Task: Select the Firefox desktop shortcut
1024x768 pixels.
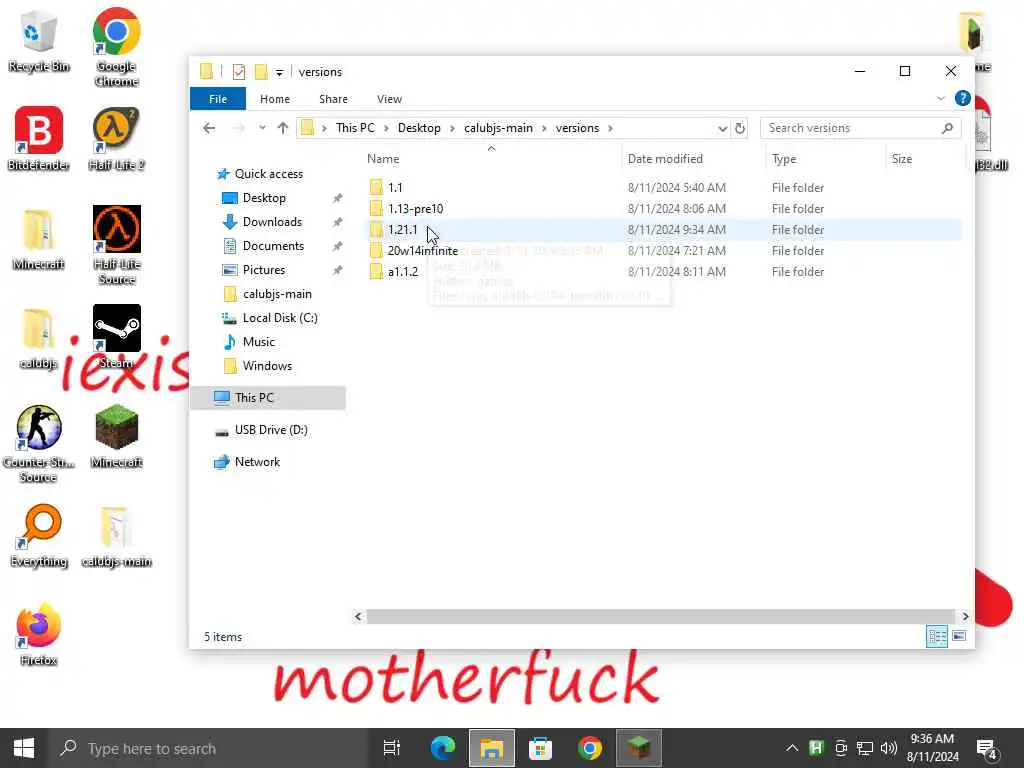Action: tap(39, 633)
